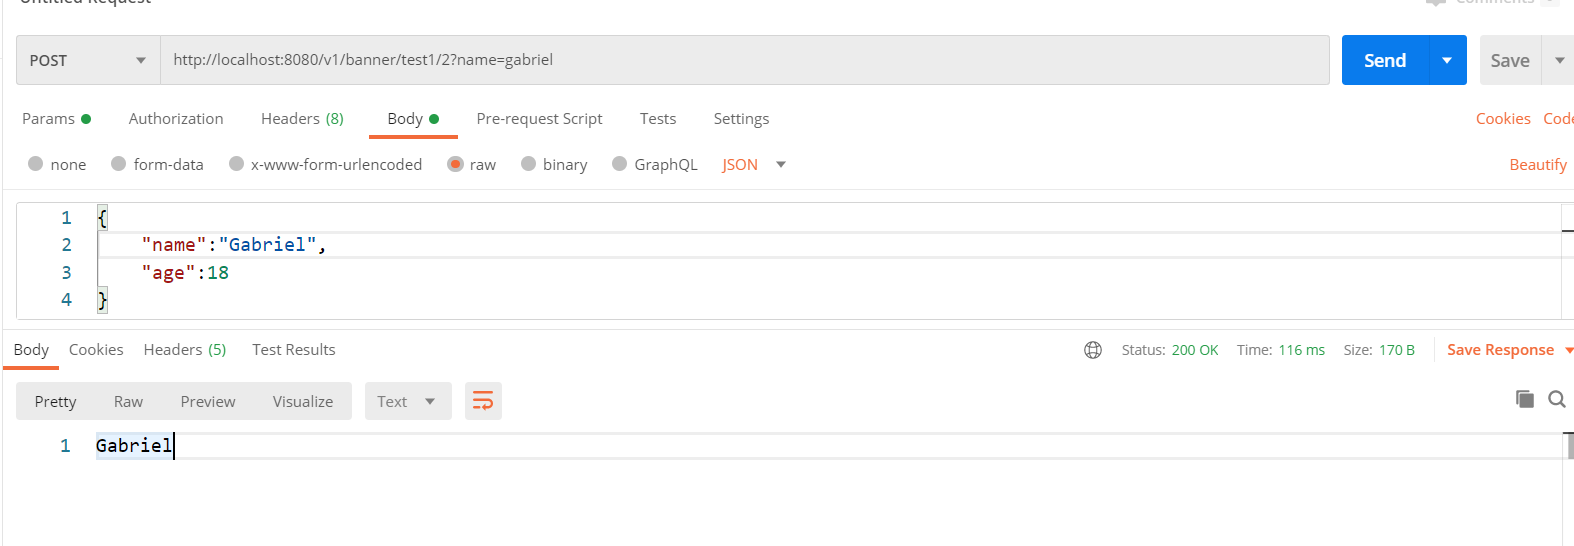Click the Beautify link
This screenshot has width=1574, height=546.
[1537, 164]
